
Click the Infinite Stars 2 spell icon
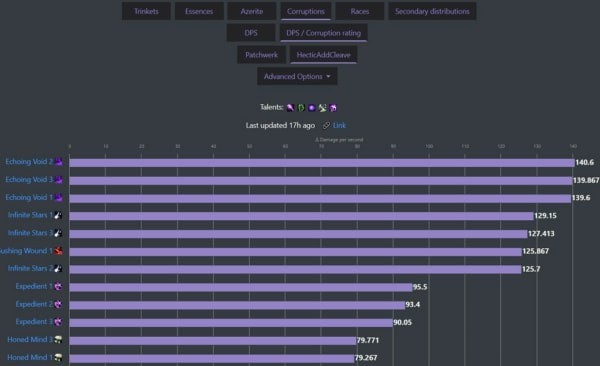coord(58,268)
